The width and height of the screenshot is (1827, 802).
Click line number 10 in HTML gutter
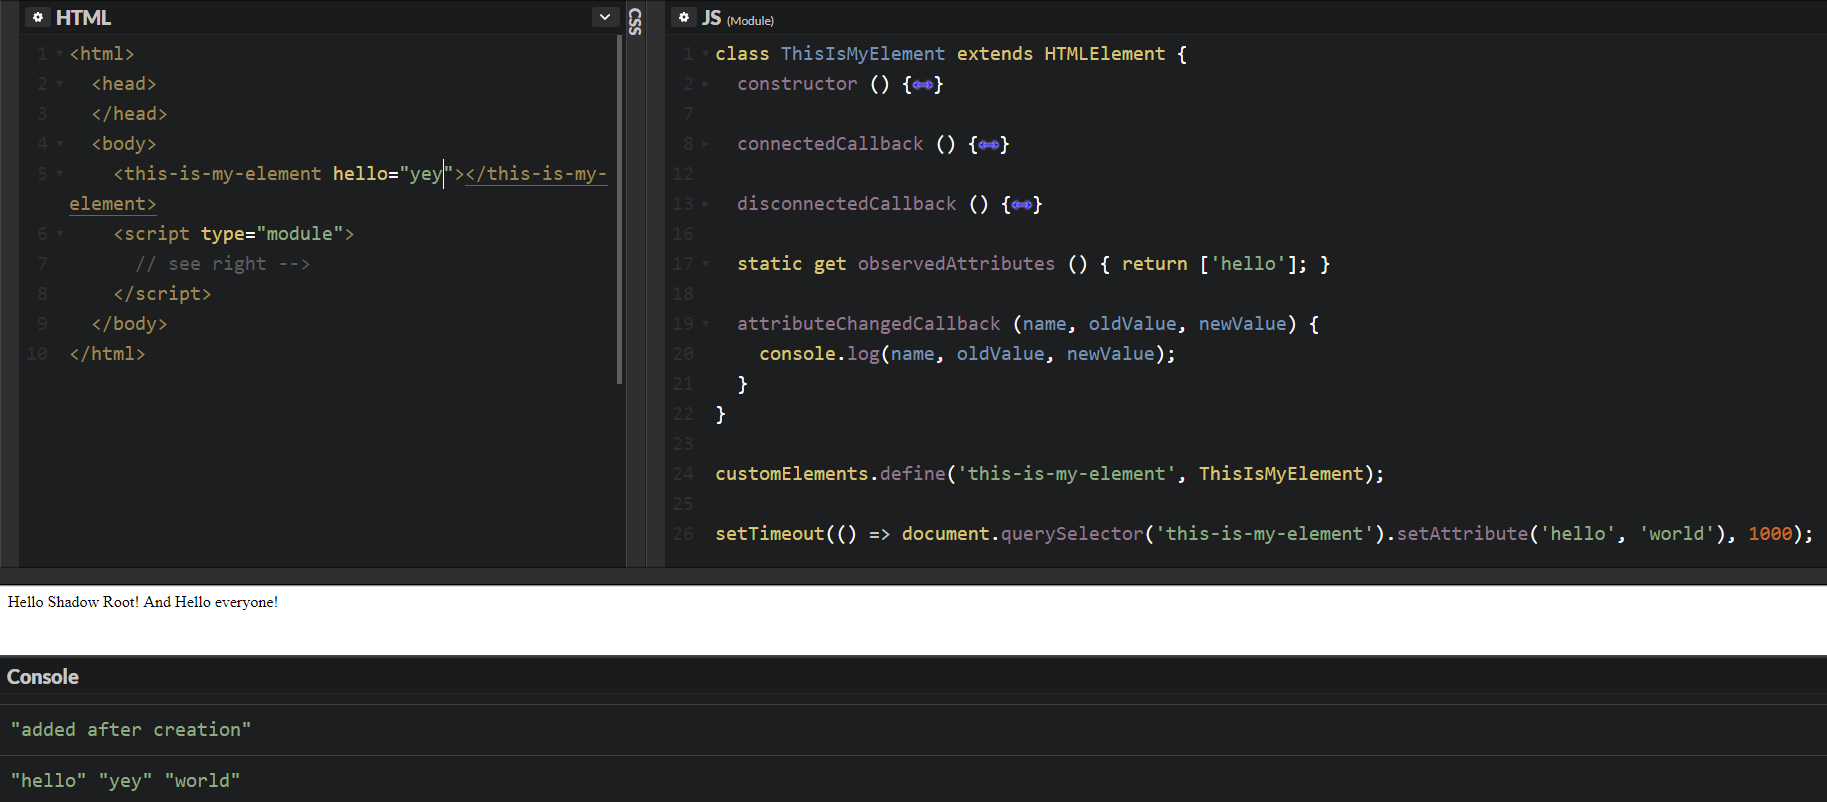point(37,354)
